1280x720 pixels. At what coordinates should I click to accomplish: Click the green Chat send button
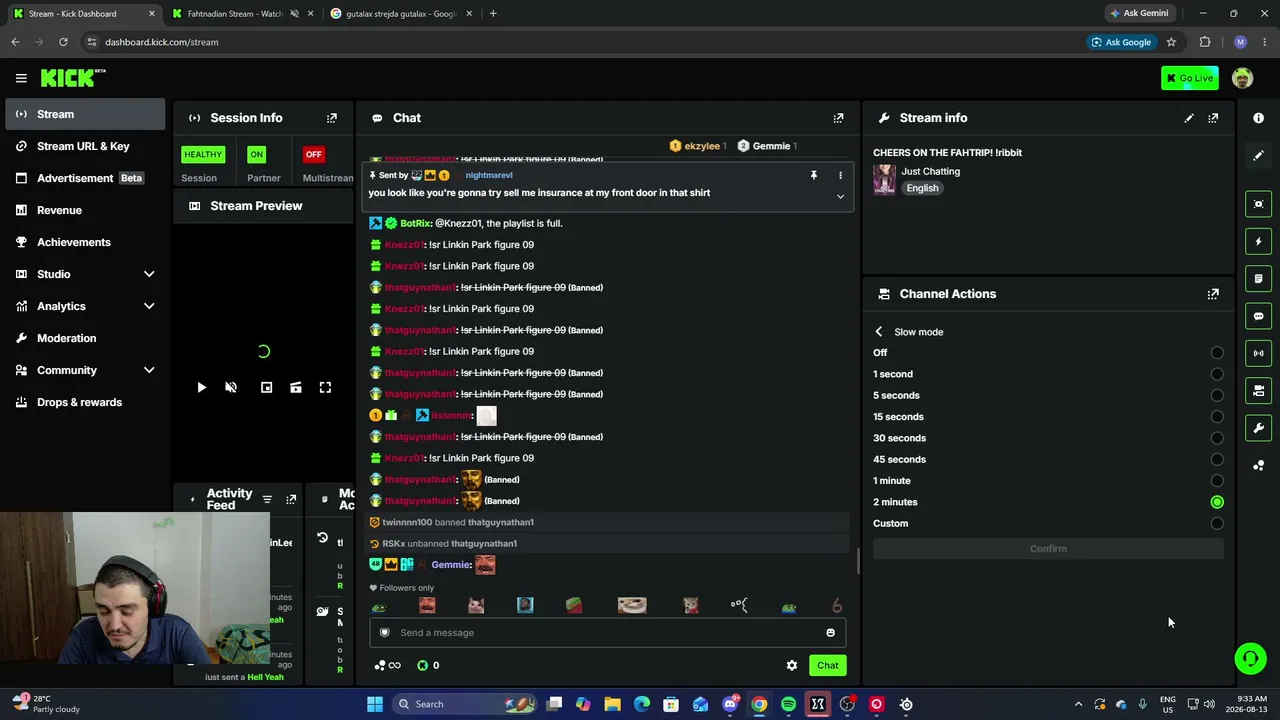(827, 665)
